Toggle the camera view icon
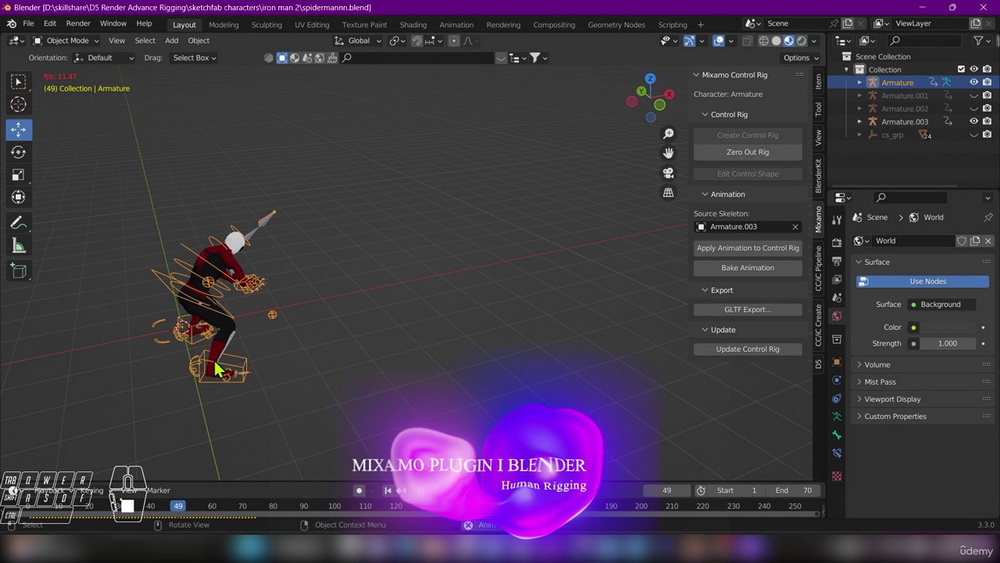 click(x=668, y=173)
